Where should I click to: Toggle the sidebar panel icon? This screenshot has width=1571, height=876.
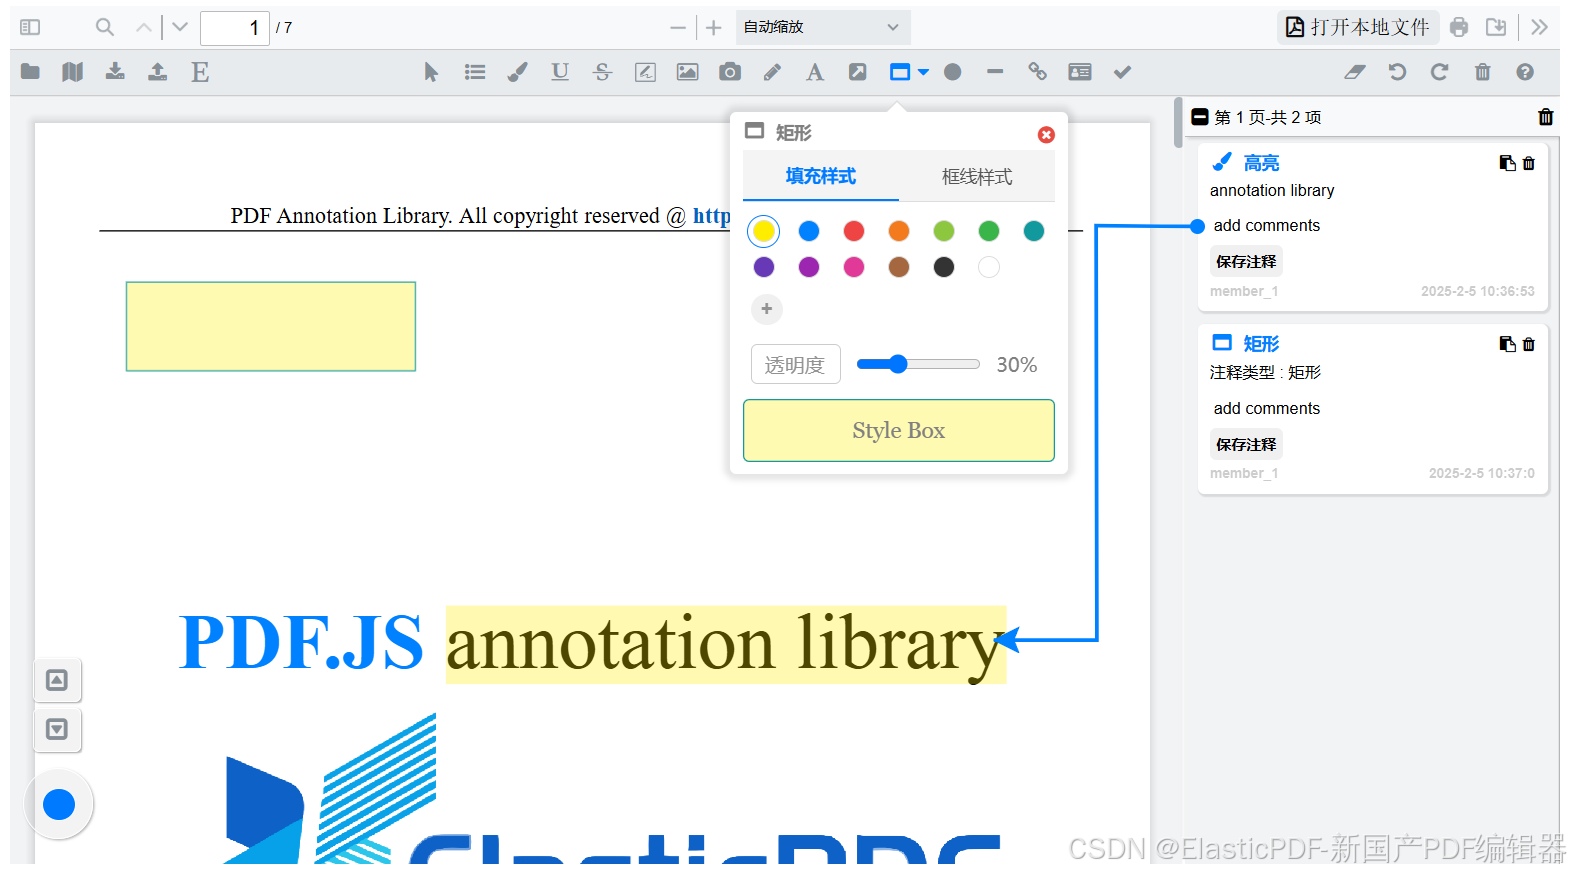30,27
